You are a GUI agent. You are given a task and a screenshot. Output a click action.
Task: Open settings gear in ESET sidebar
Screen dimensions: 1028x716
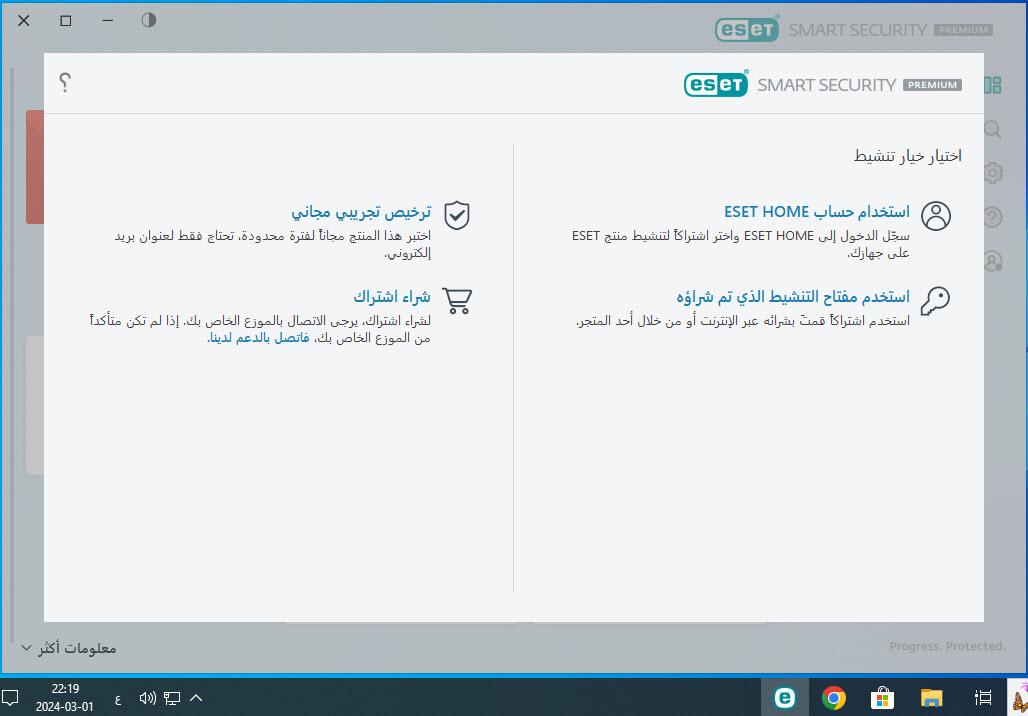[x=993, y=173]
